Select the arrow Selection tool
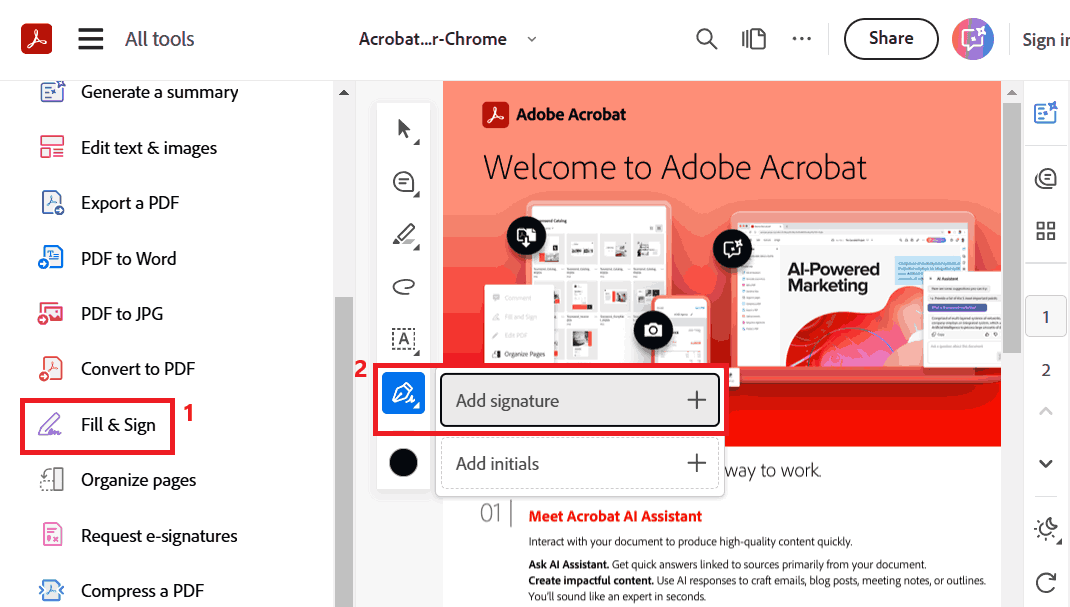 [x=403, y=128]
